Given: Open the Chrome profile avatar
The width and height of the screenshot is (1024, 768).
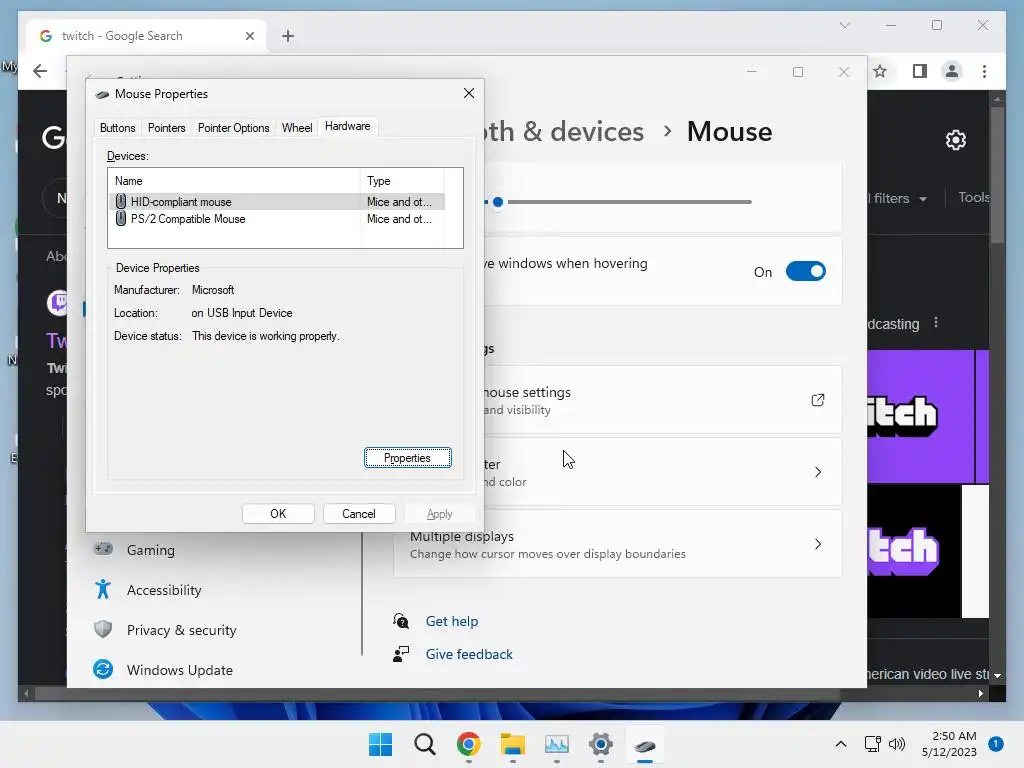Looking at the screenshot, I should pos(952,71).
